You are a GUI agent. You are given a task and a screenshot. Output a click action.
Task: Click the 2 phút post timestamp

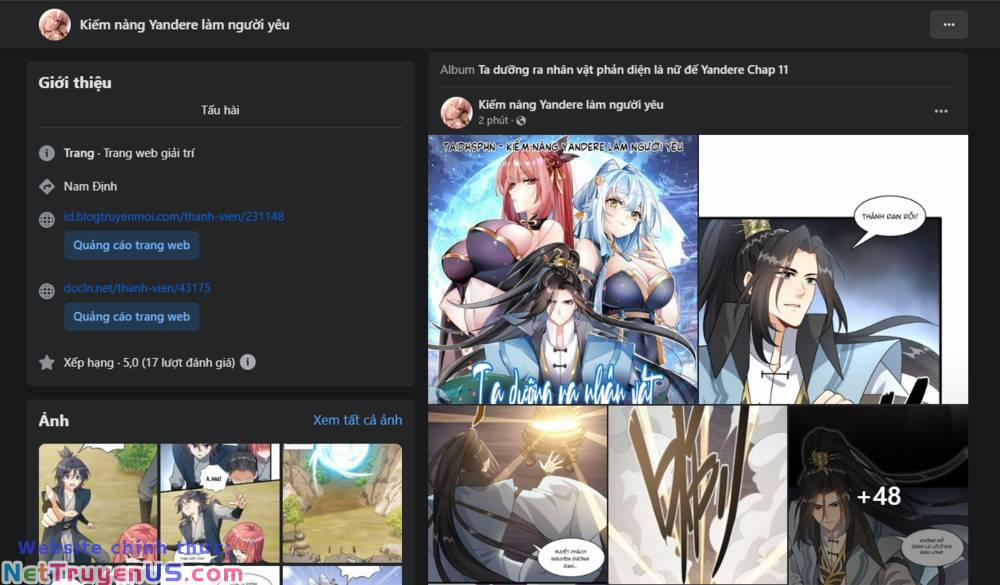493,121
